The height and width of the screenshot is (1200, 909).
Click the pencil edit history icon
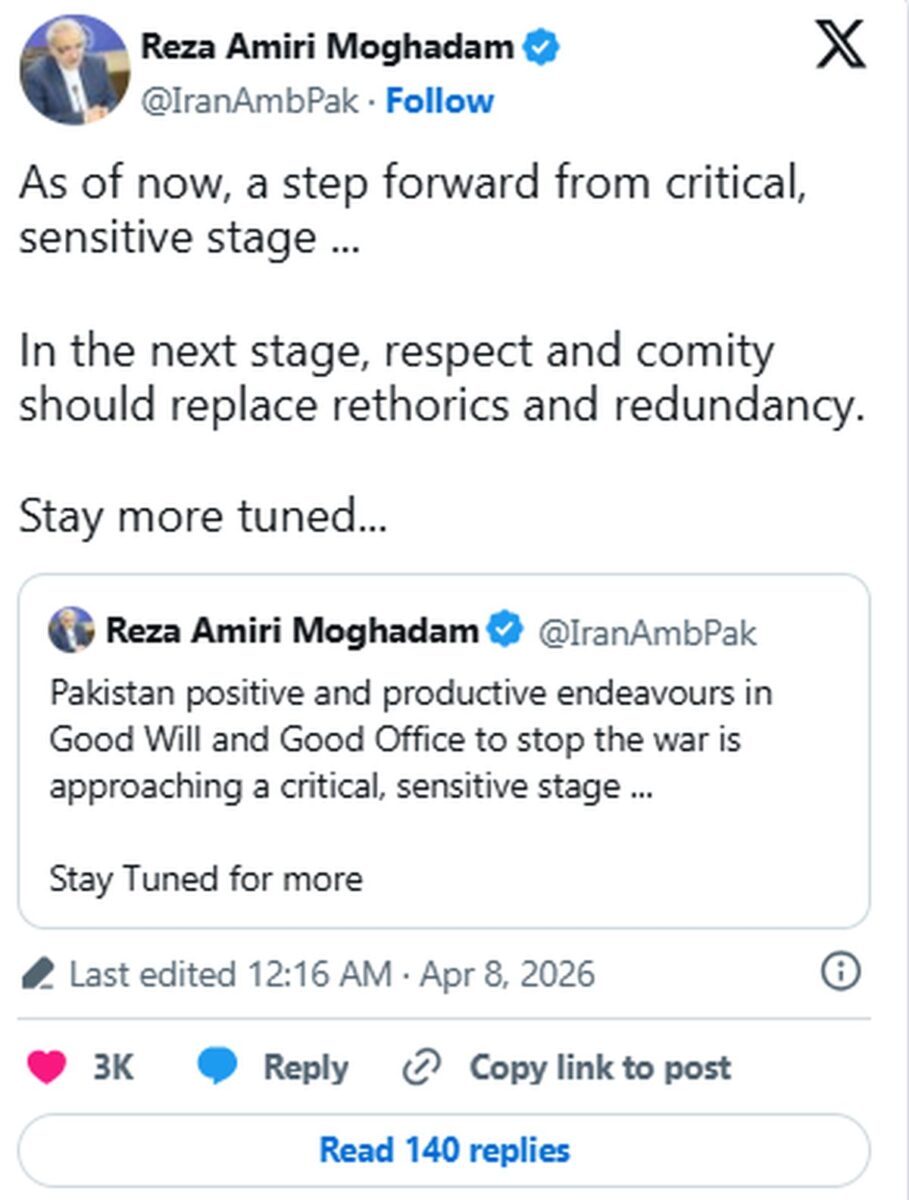(38, 973)
